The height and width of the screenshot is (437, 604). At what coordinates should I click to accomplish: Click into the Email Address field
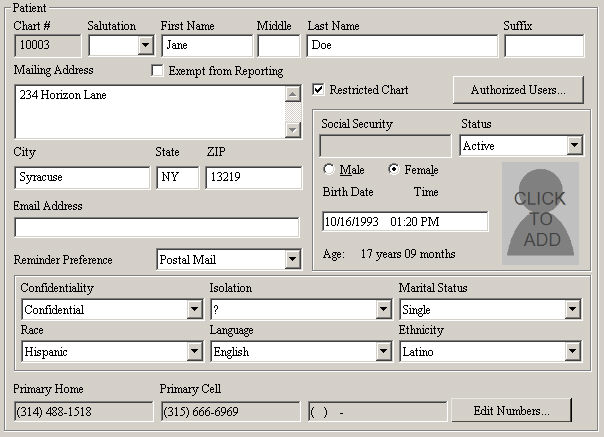point(156,227)
